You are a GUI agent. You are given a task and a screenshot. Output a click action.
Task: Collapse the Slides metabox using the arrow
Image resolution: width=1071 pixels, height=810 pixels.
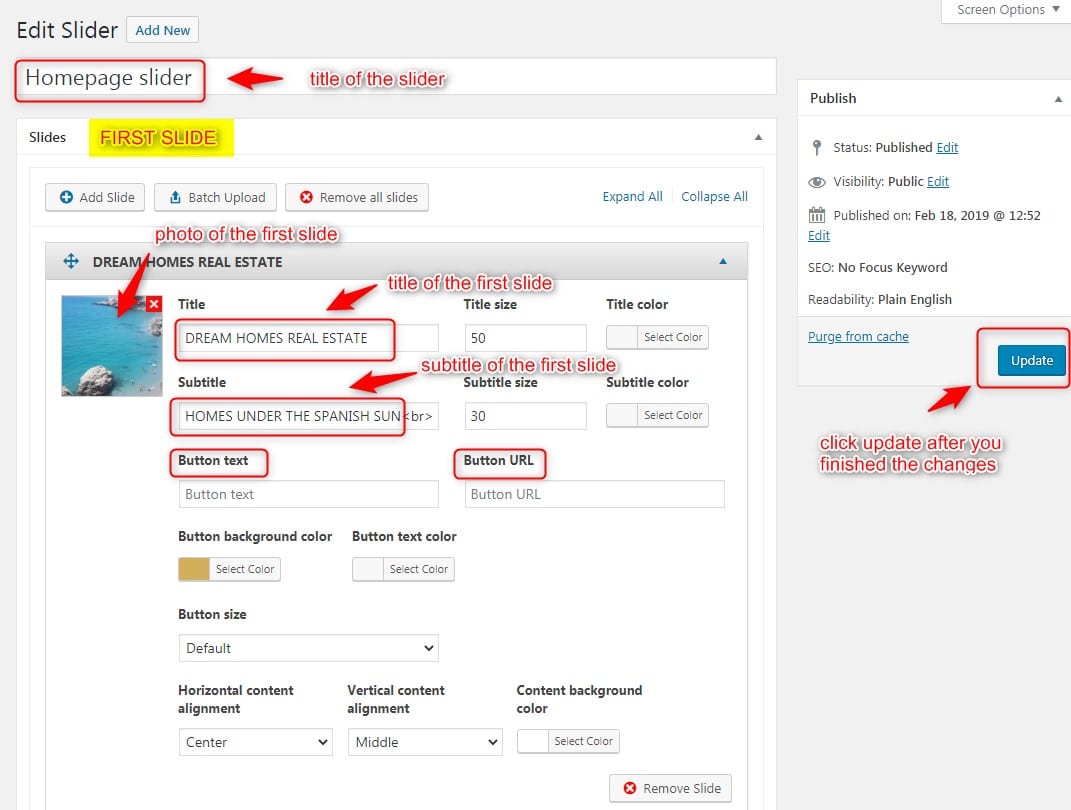click(757, 137)
